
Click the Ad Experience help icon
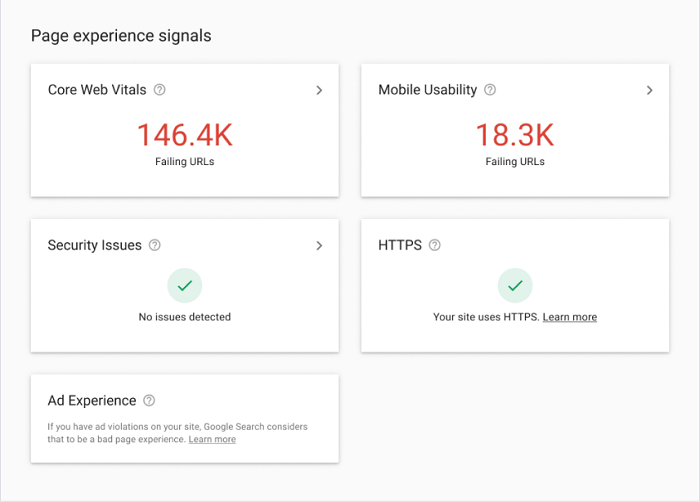[149, 401]
